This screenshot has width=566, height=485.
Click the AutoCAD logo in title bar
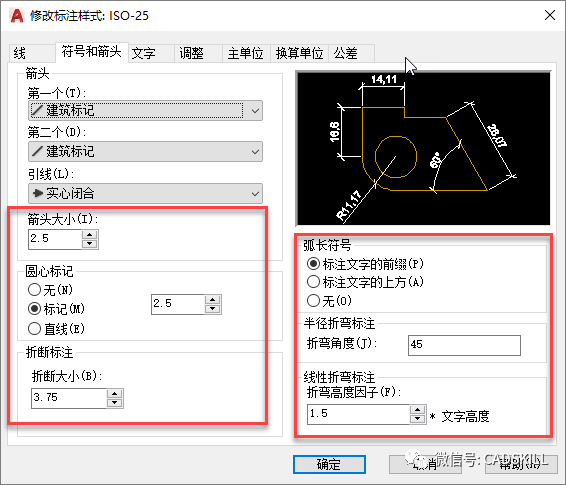17,16
